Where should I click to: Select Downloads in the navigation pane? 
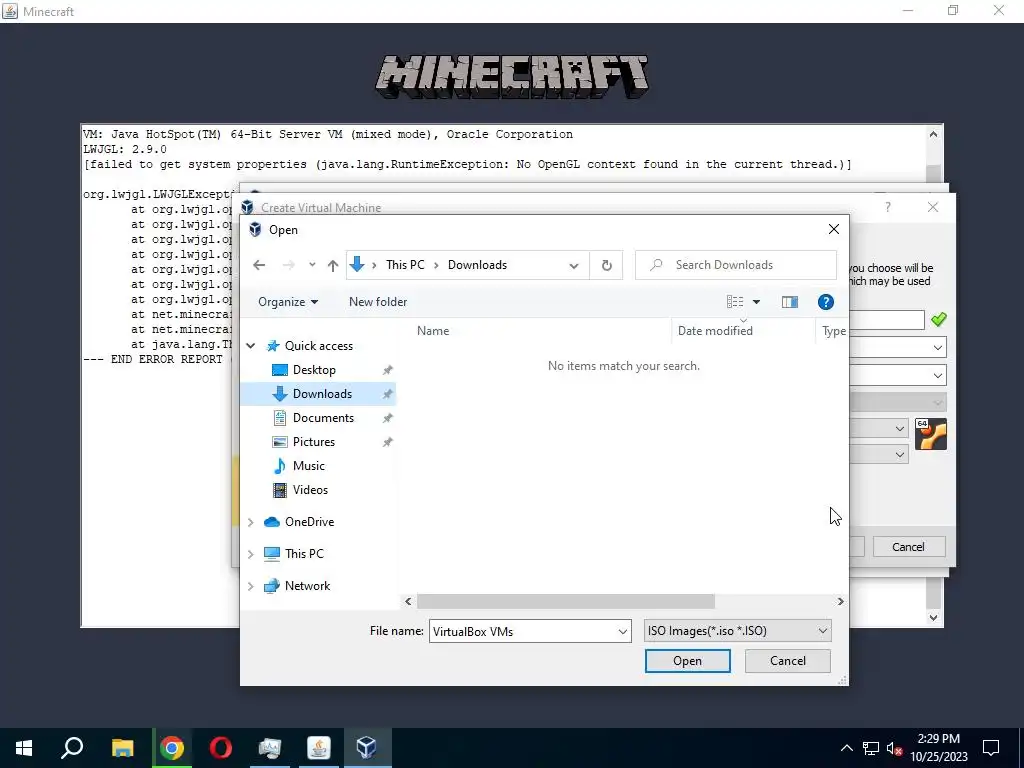pos(322,394)
